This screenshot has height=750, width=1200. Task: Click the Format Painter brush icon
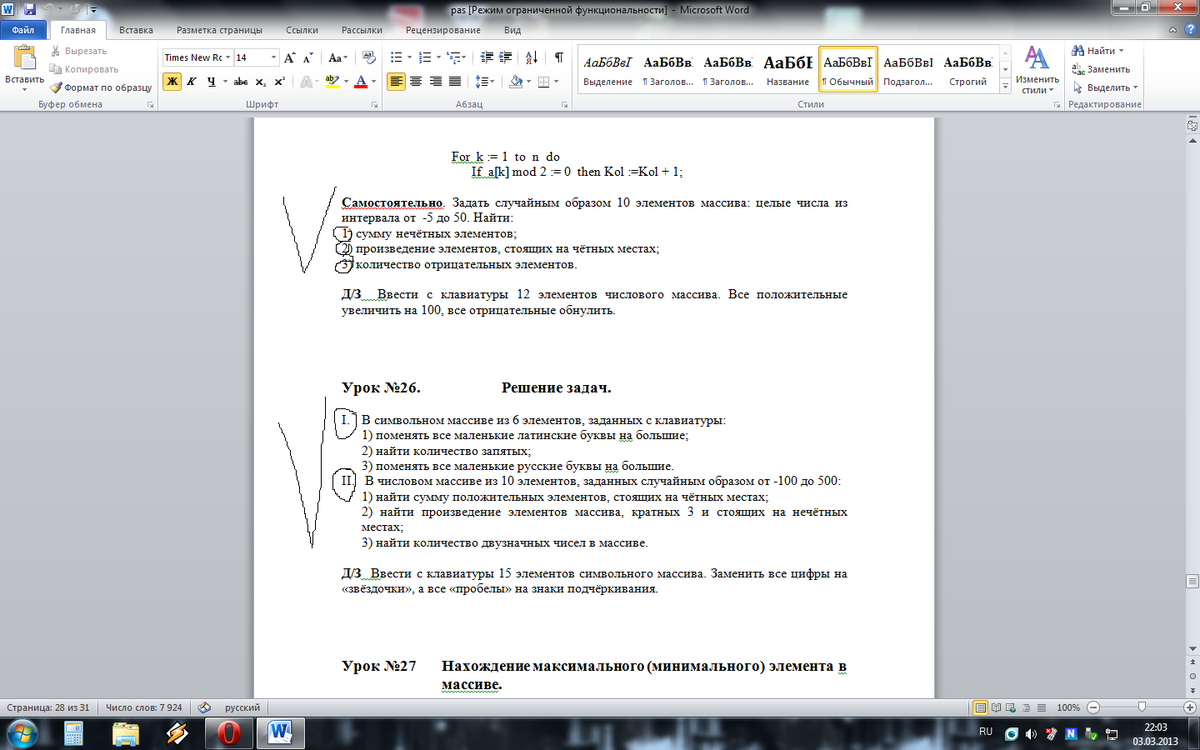tap(56, 87)
